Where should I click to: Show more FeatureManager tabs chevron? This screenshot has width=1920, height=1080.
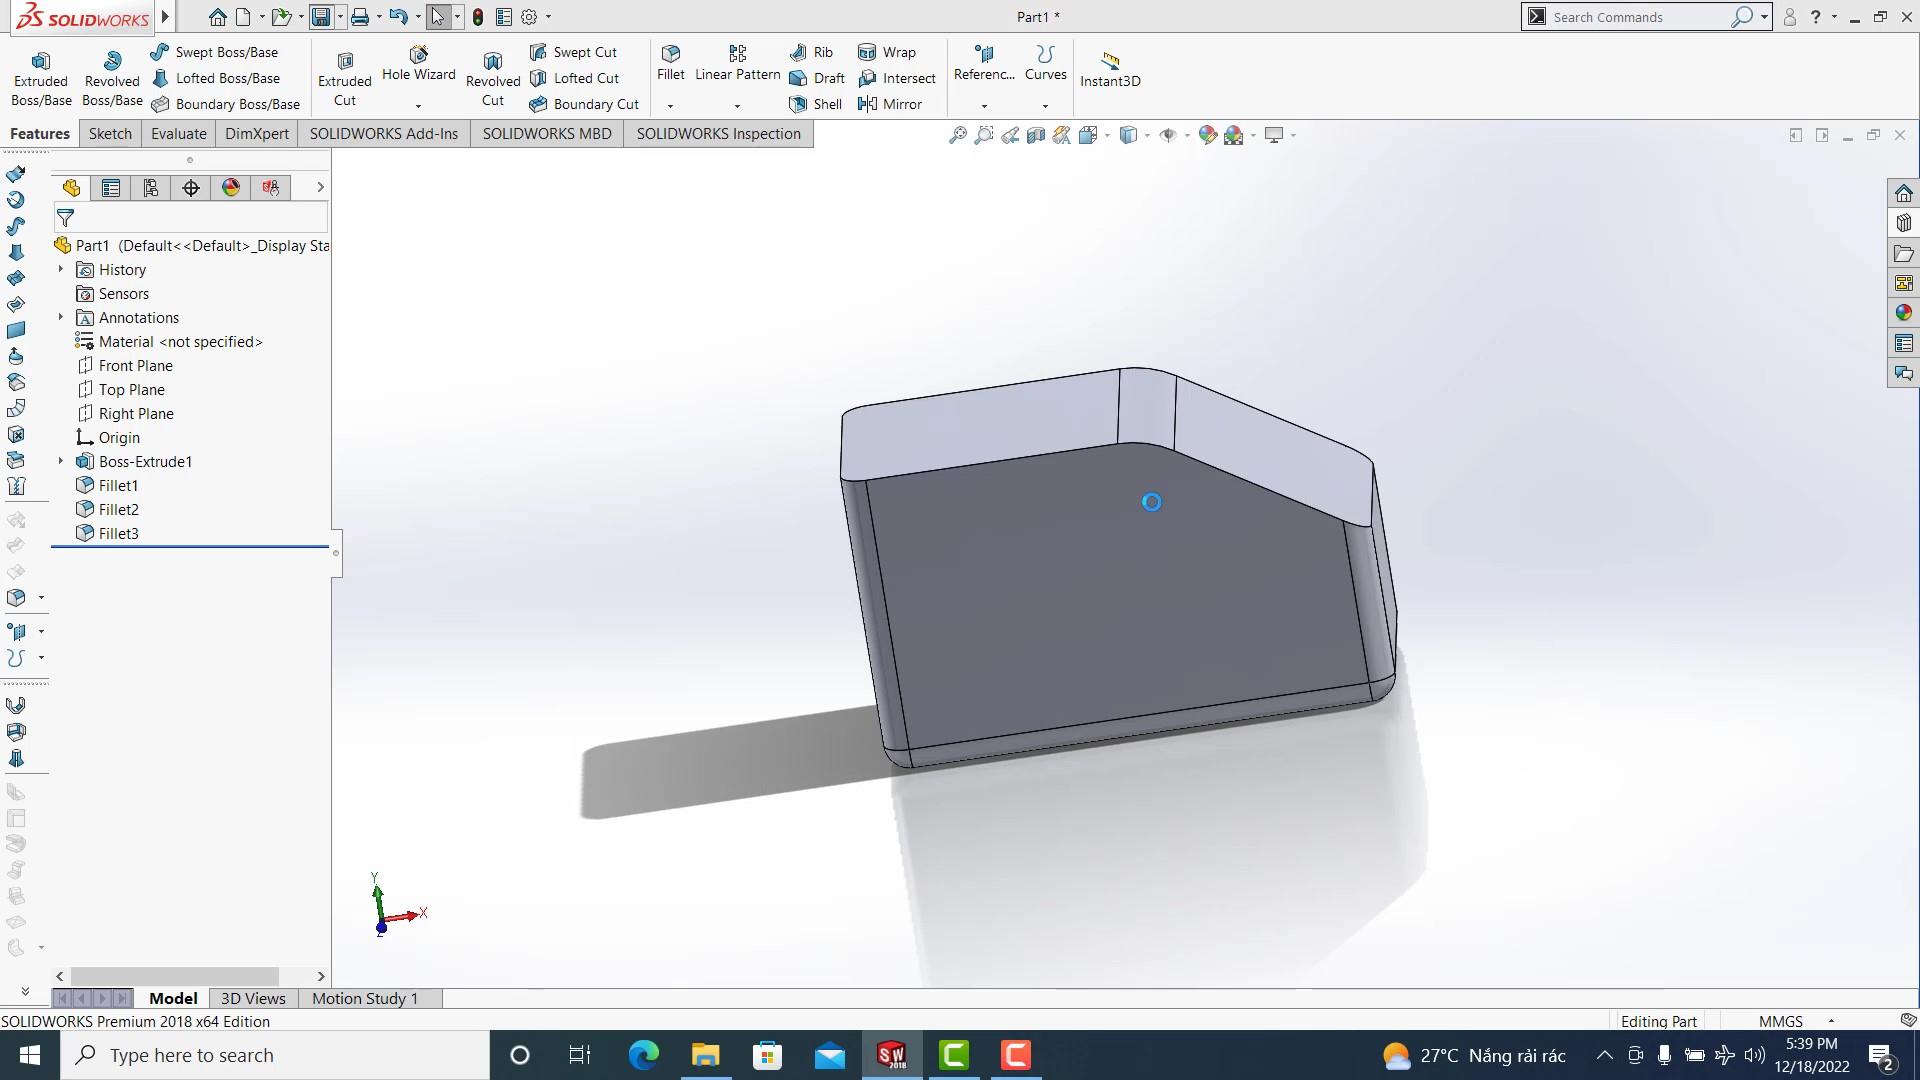[320, 187]
